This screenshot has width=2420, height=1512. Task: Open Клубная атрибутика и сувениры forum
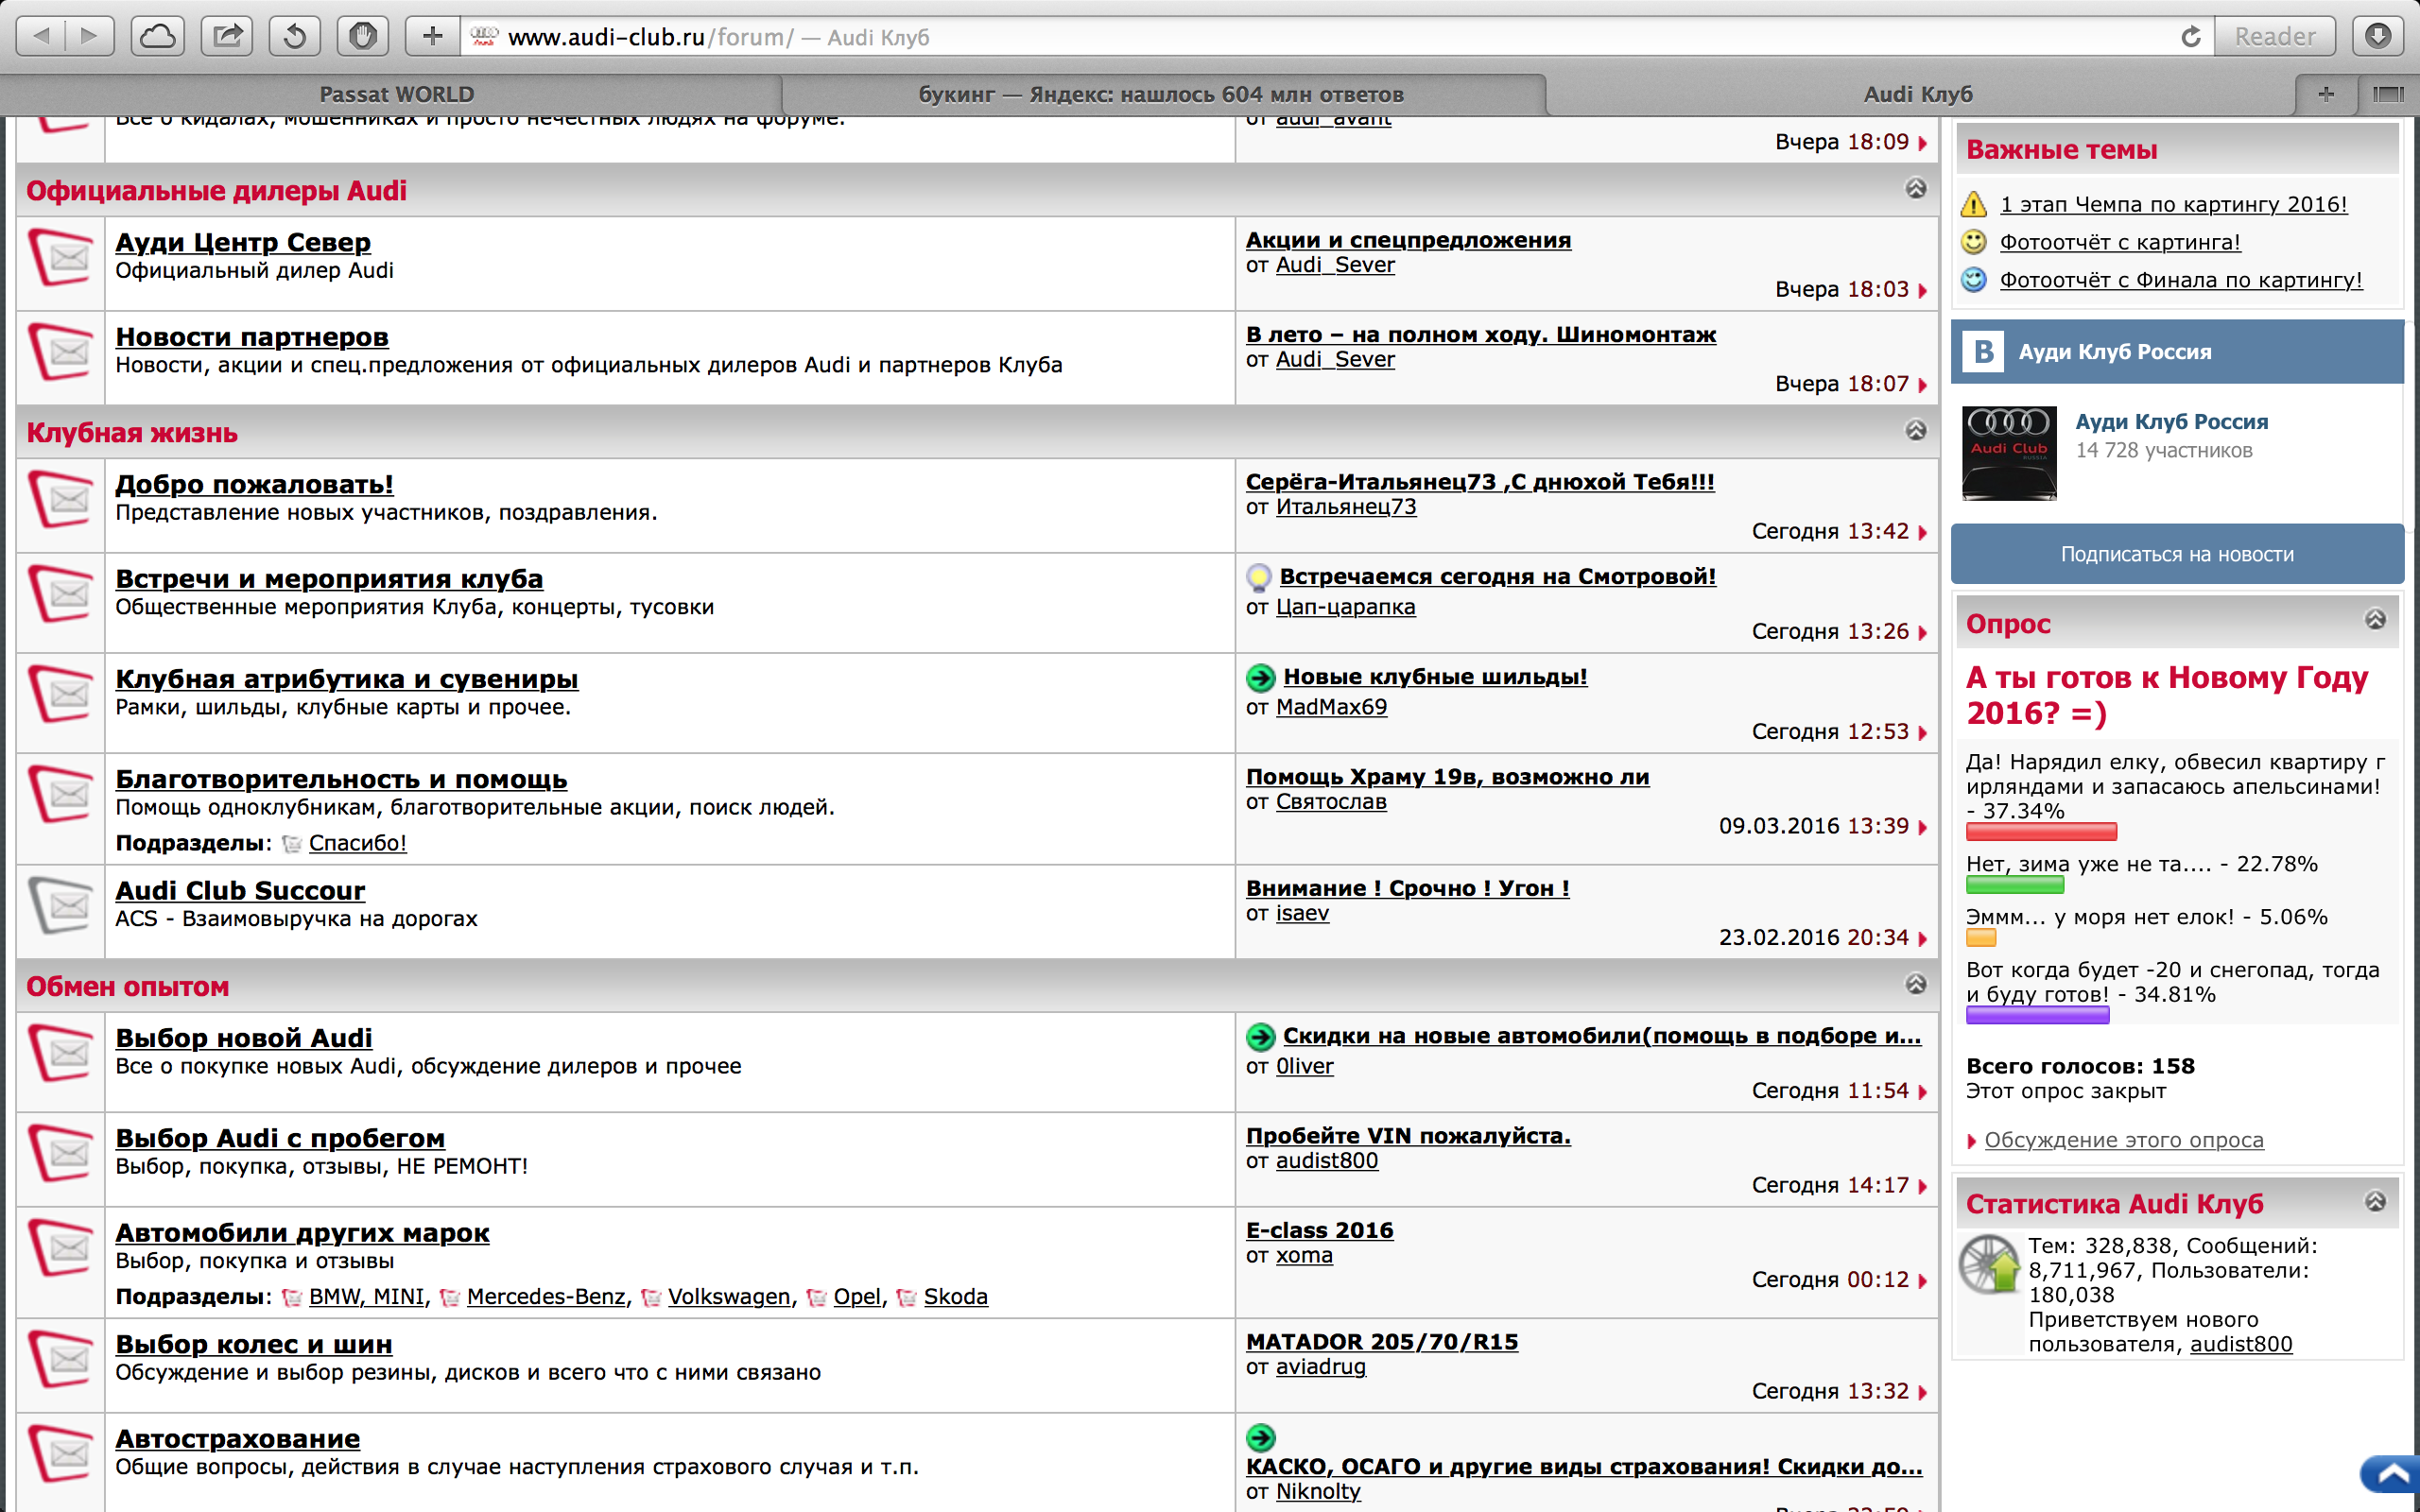click(x=346, y=679)
